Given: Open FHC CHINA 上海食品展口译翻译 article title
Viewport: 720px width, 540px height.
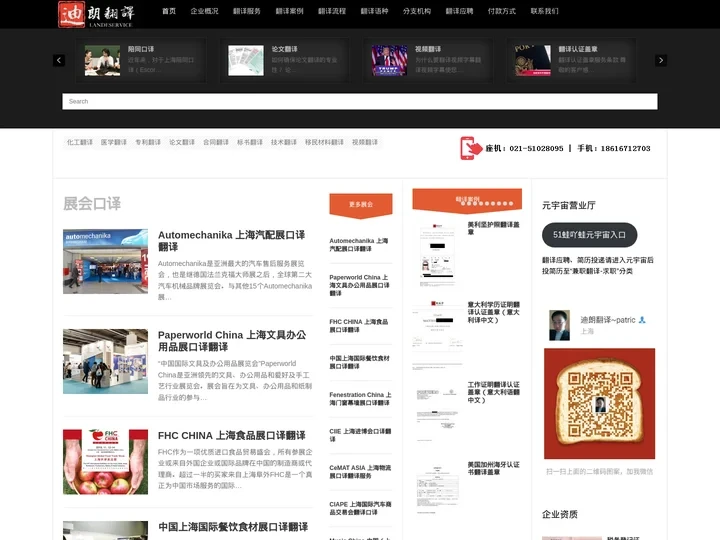Looking at the screenshot, I should (x=231, y=435).
